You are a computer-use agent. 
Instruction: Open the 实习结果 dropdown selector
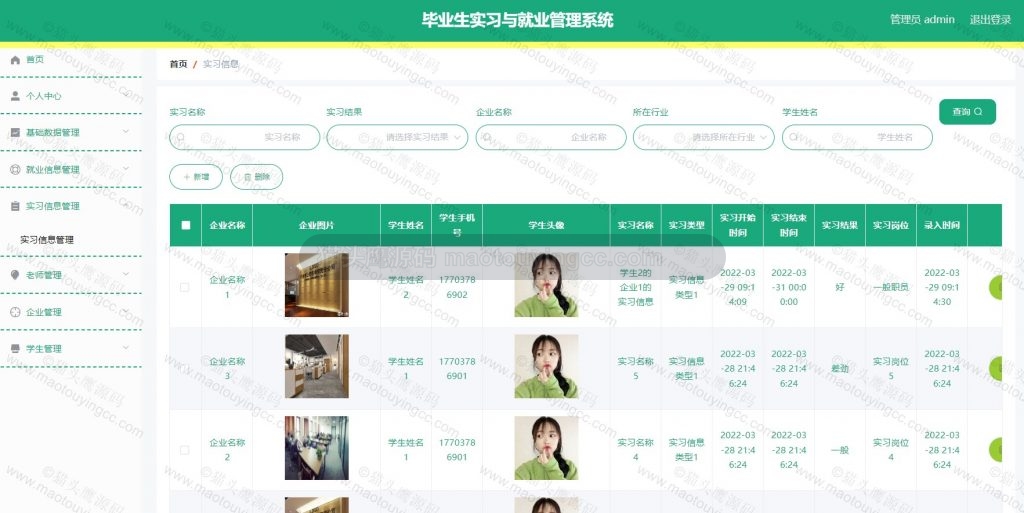397,138
